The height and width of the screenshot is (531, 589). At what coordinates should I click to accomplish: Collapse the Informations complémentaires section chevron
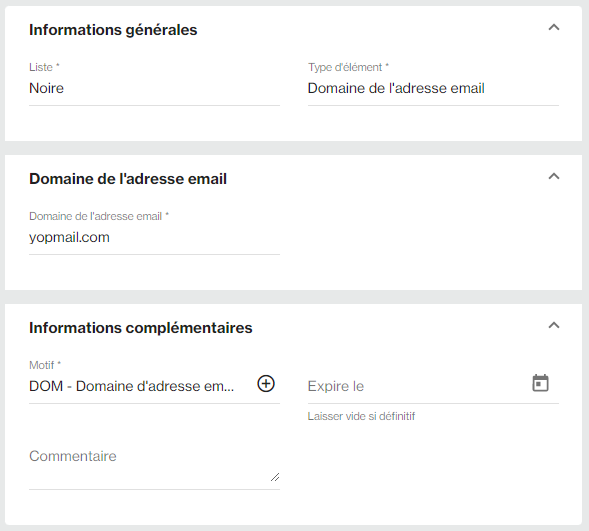554,325
